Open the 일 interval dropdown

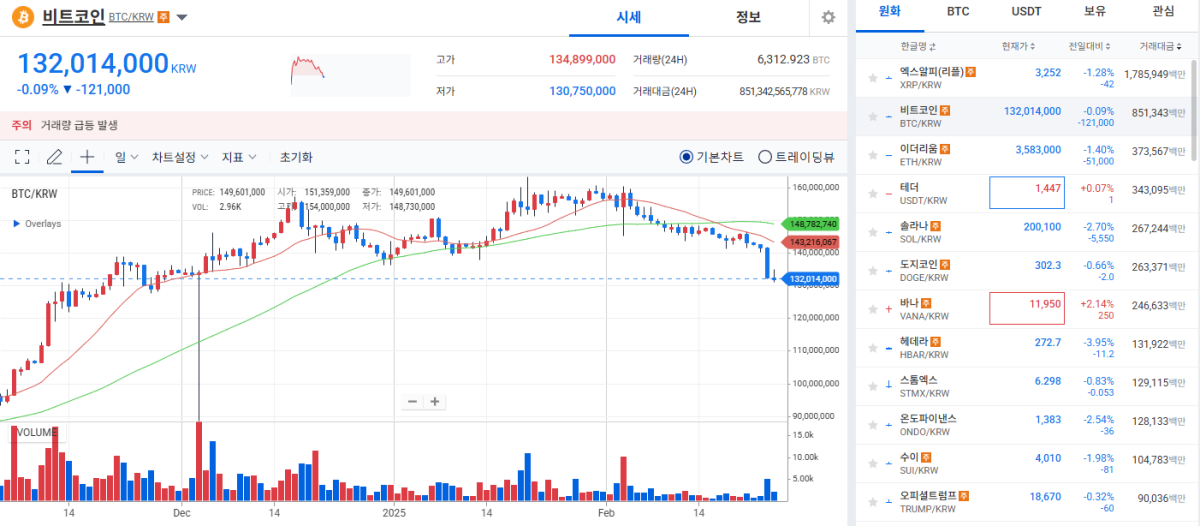(x=127, y=157)
